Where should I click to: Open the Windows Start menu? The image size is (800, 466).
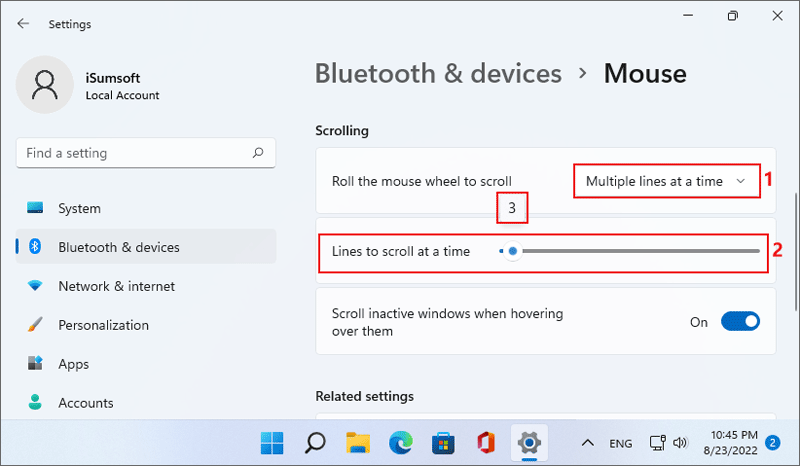(x=272, y=443)
